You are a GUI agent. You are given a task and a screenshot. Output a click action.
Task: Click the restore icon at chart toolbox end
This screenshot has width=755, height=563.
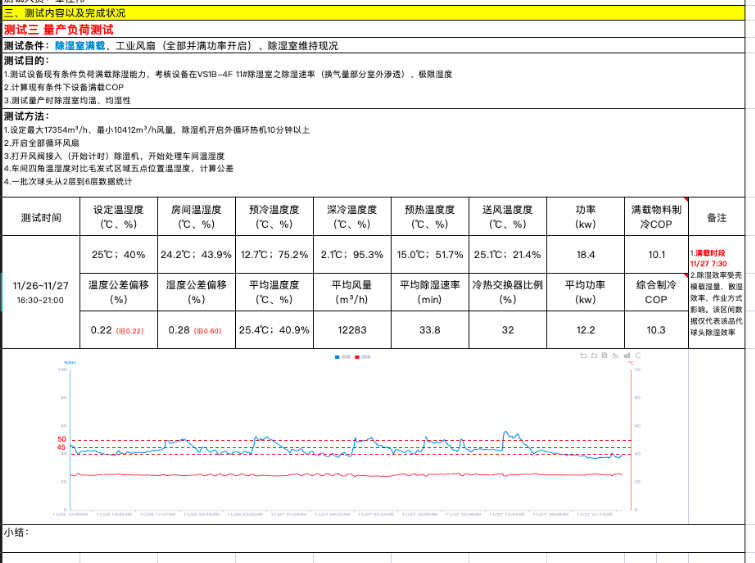(x=638, y=355)
